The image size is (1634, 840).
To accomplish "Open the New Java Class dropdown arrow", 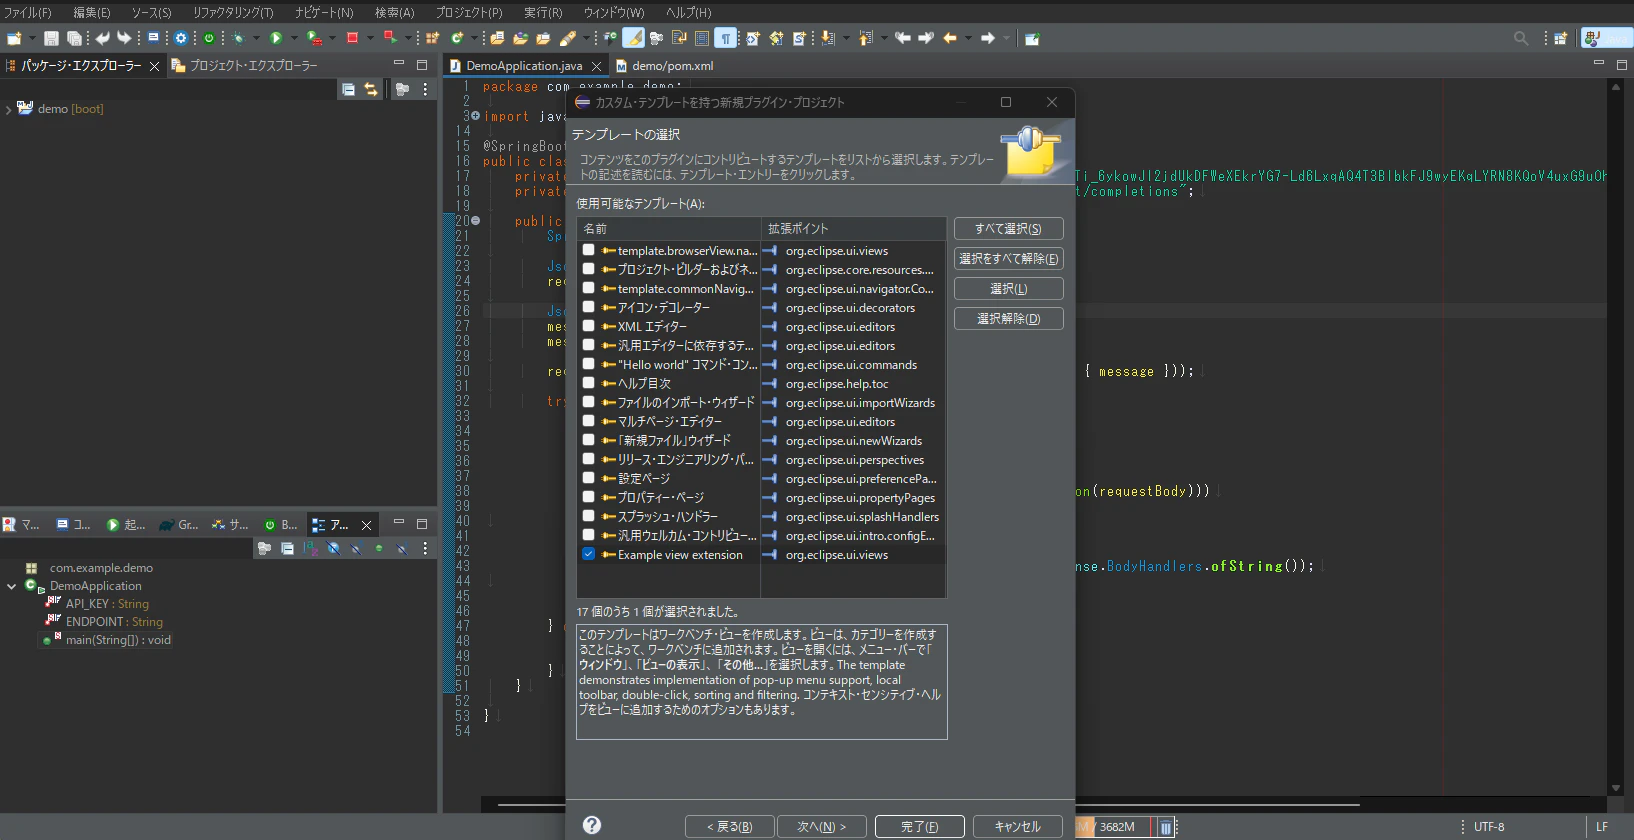I will tap(474, 38).
